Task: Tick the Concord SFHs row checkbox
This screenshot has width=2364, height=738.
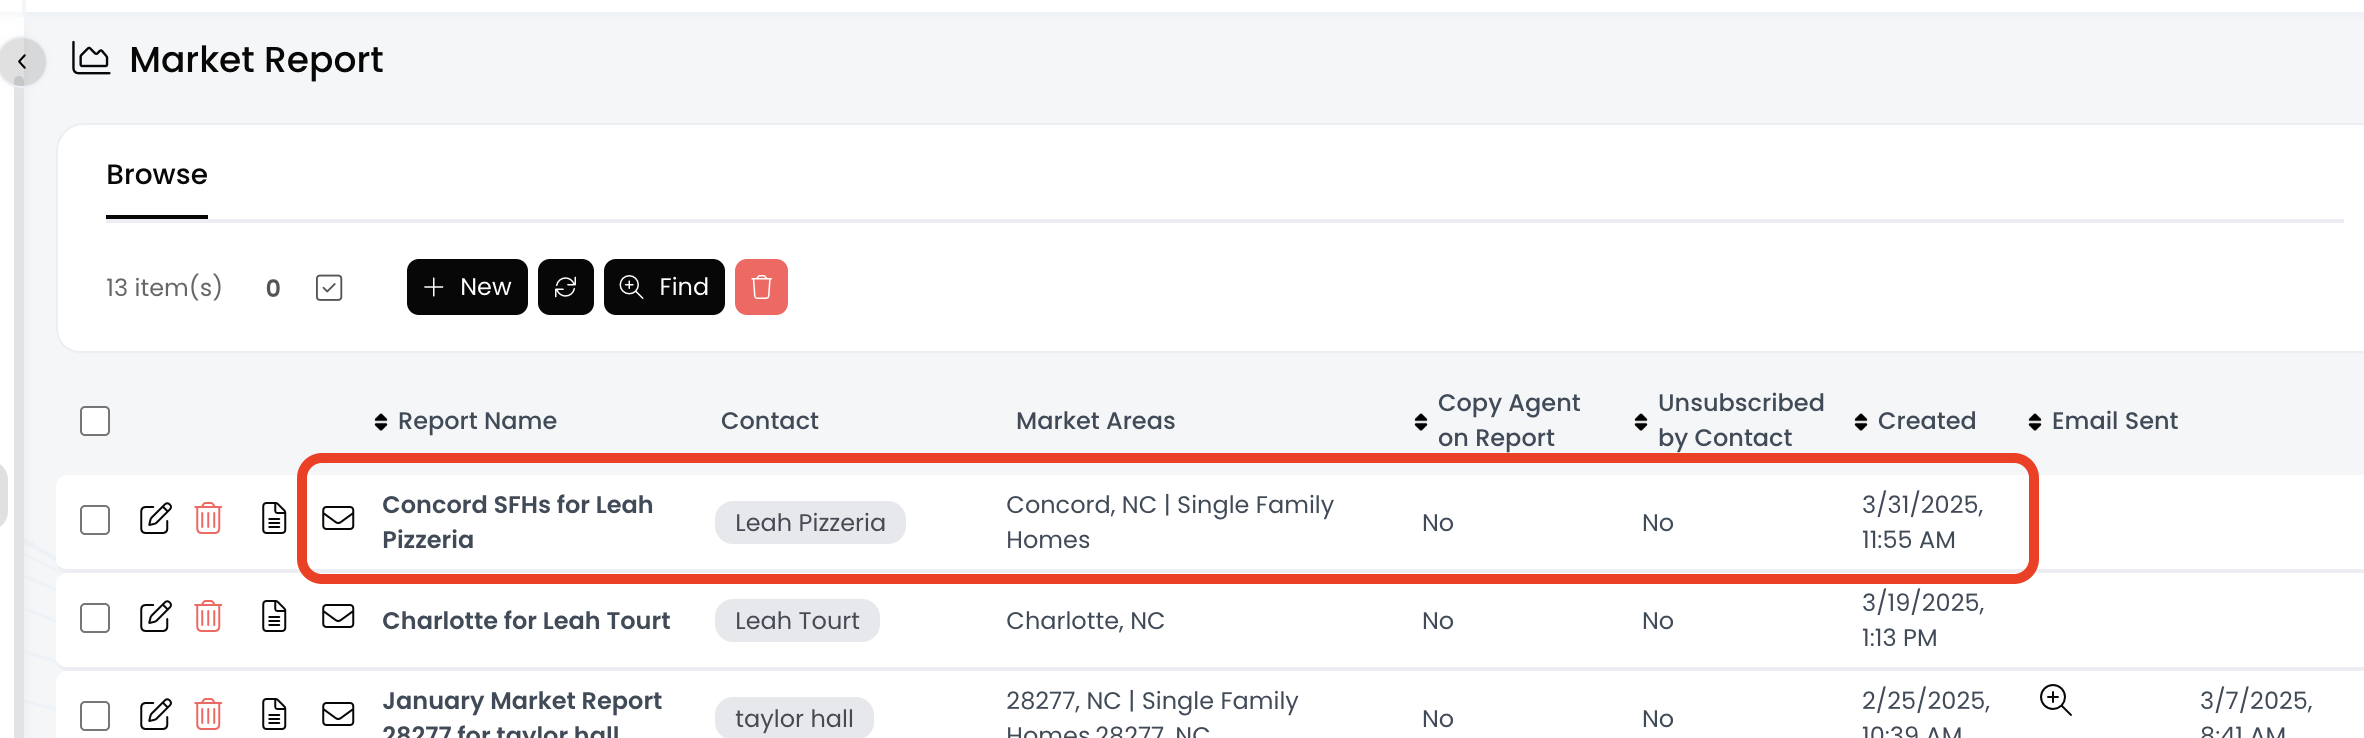Action: (95, 520)
